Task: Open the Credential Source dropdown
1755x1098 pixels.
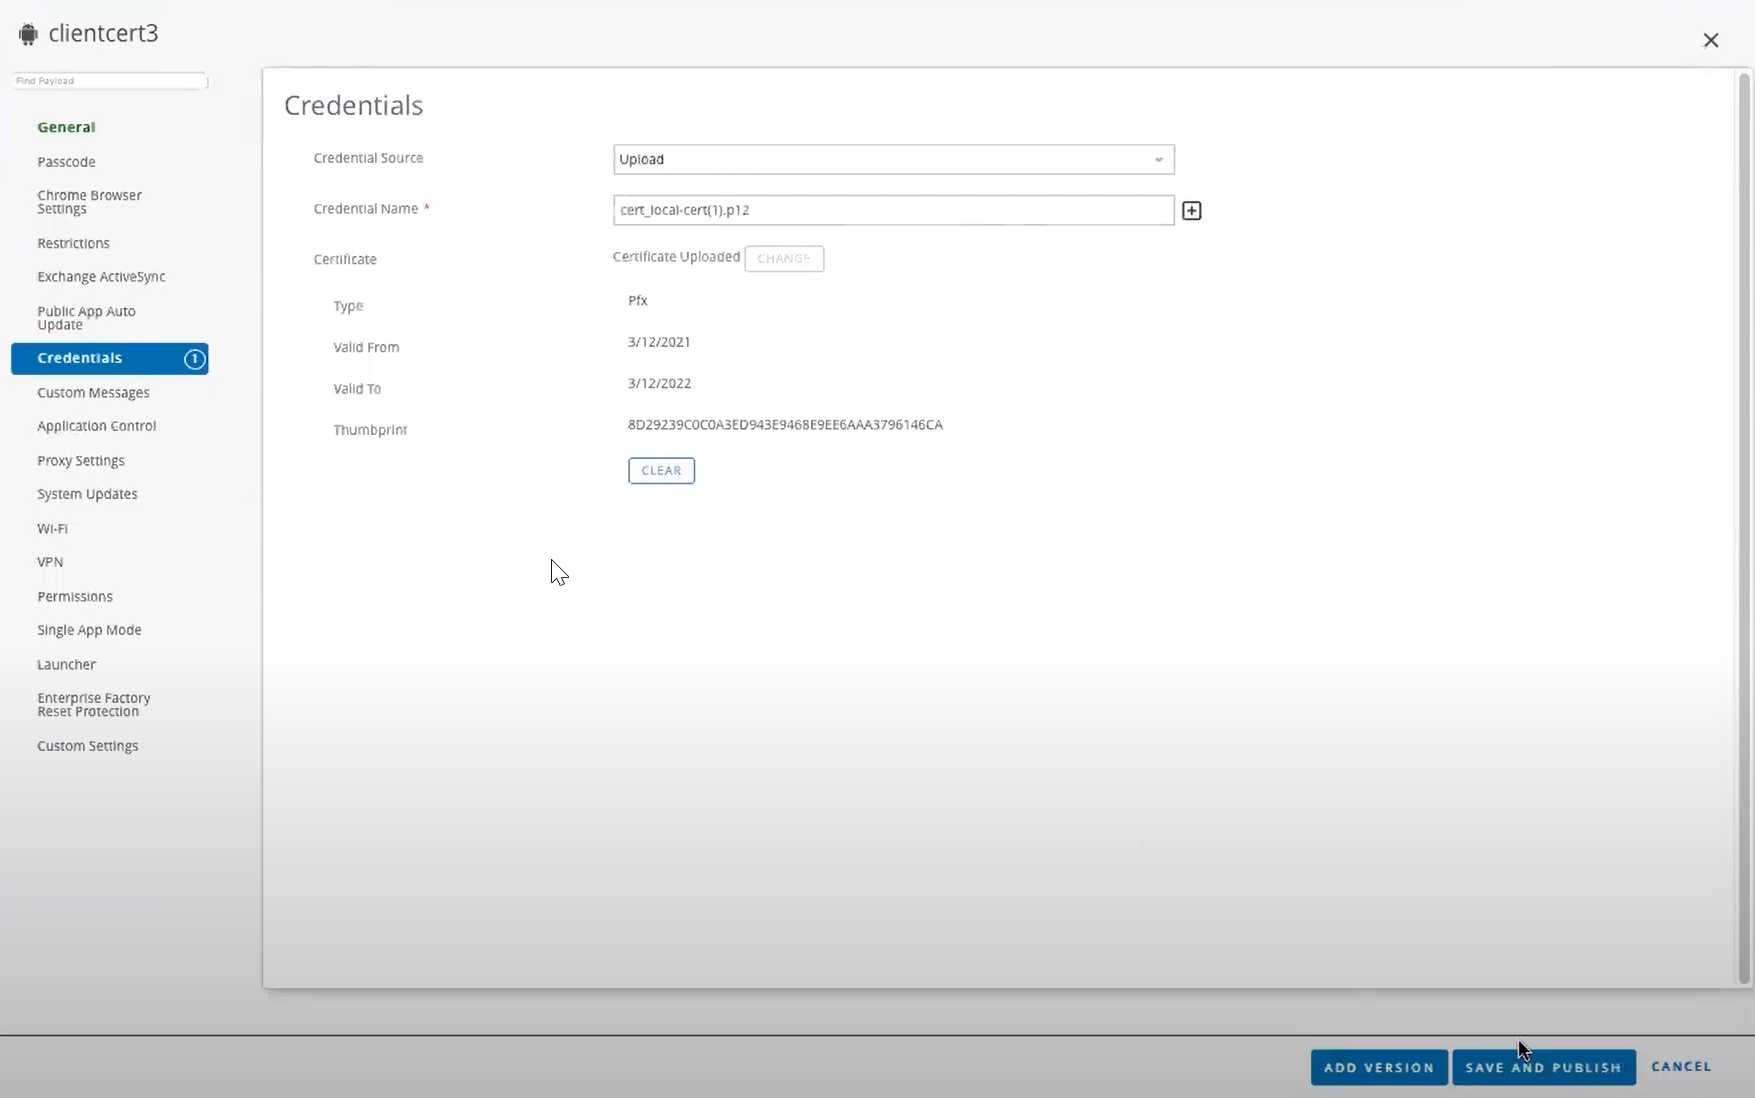Action: [x=893, y=160]
